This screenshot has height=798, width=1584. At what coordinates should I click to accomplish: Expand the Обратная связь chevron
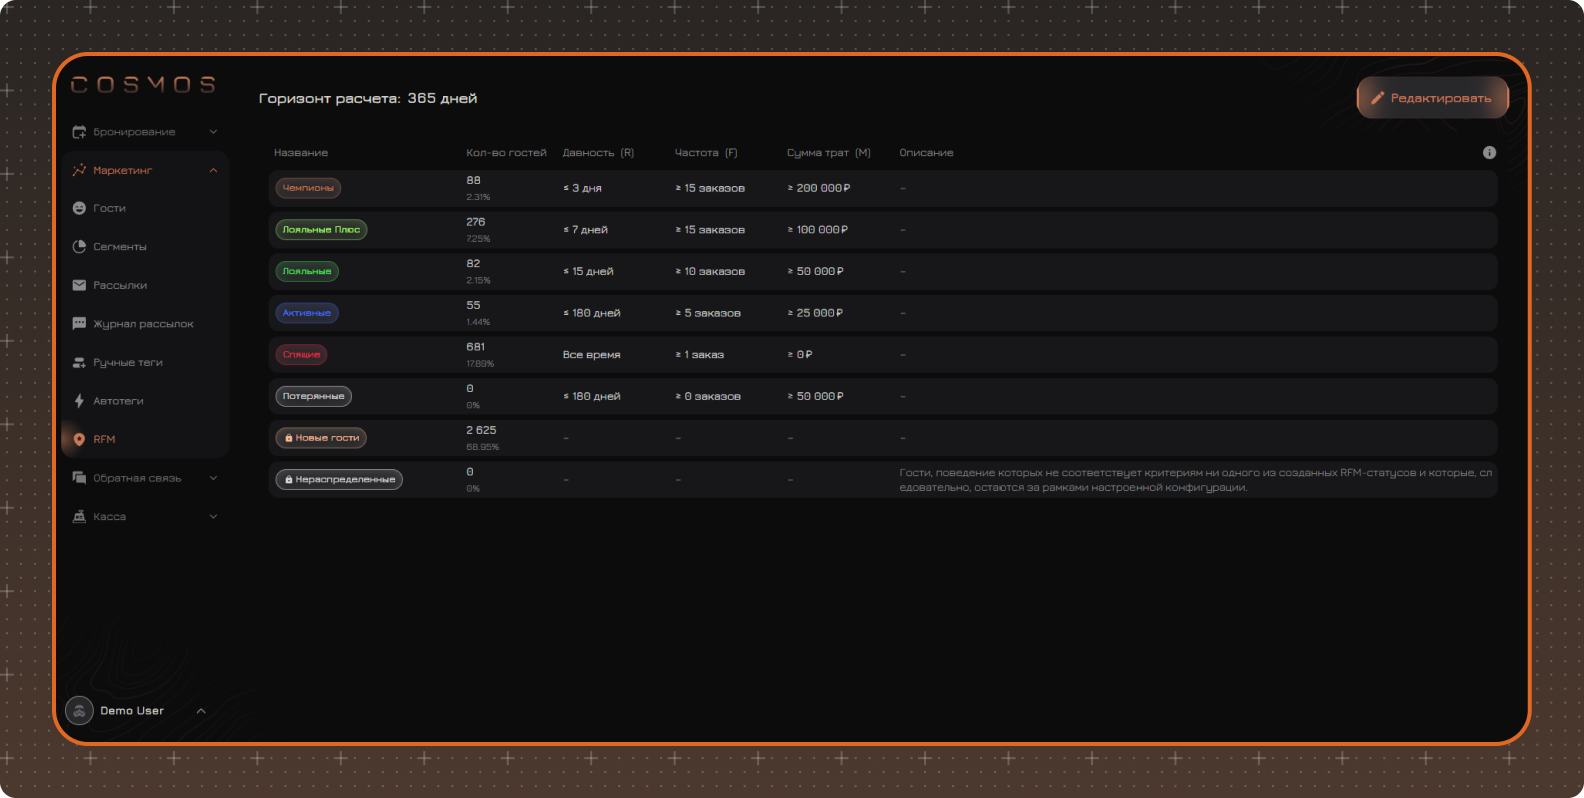coord(213,478)
